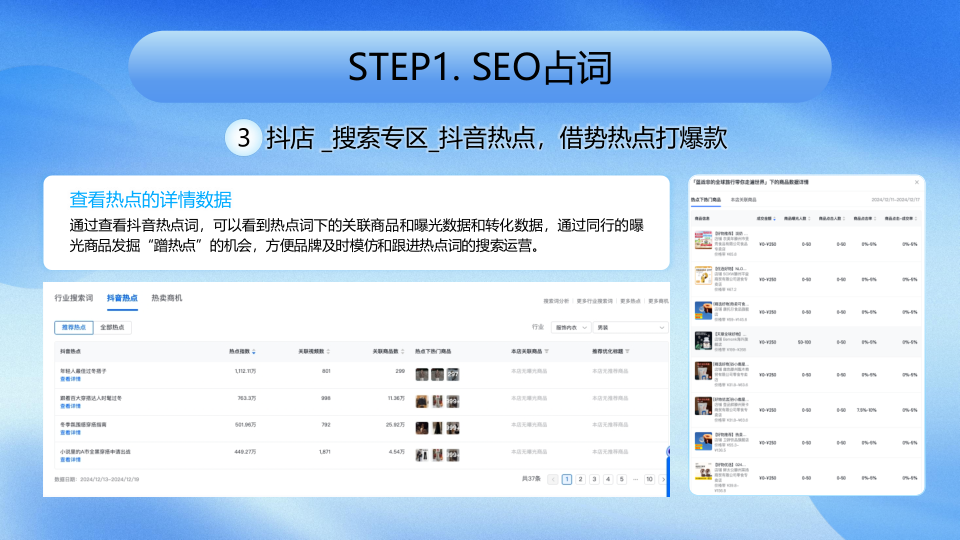The height and width of the screenshot is (540, 960).
Task: Click the previous page arrow
Action: click(553, 479)
